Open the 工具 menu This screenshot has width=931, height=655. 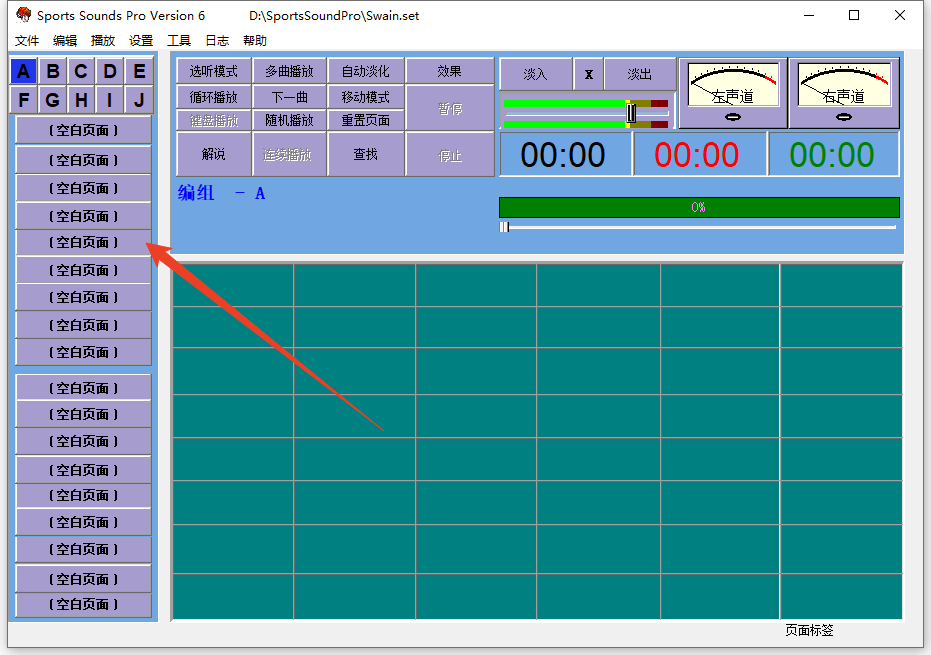(x=179, y=41)
